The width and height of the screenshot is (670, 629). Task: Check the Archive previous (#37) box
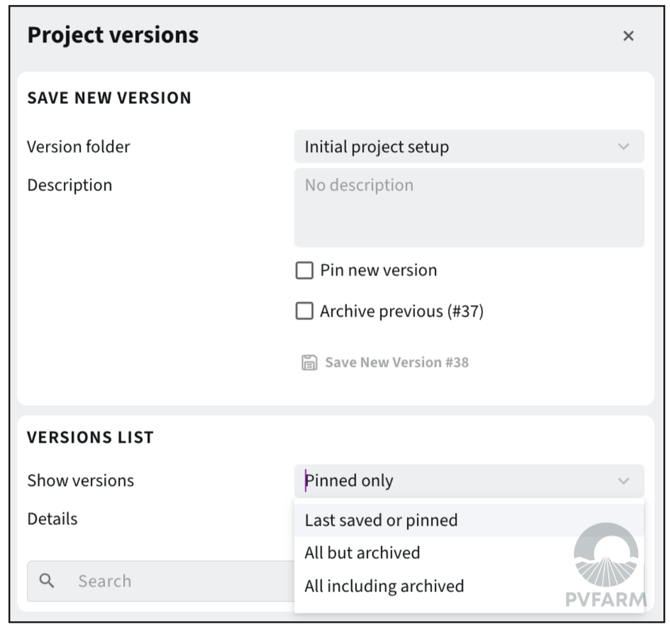click(305, 311)
